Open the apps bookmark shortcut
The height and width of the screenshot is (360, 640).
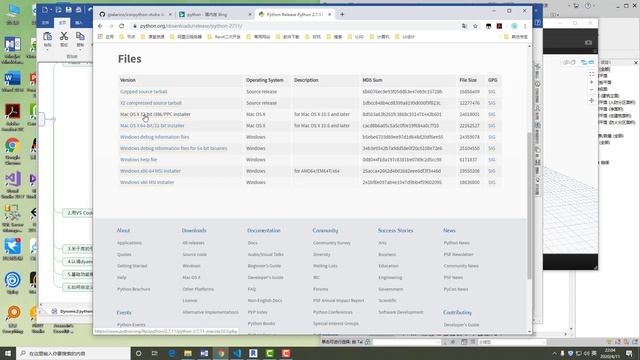coord(106,37)
